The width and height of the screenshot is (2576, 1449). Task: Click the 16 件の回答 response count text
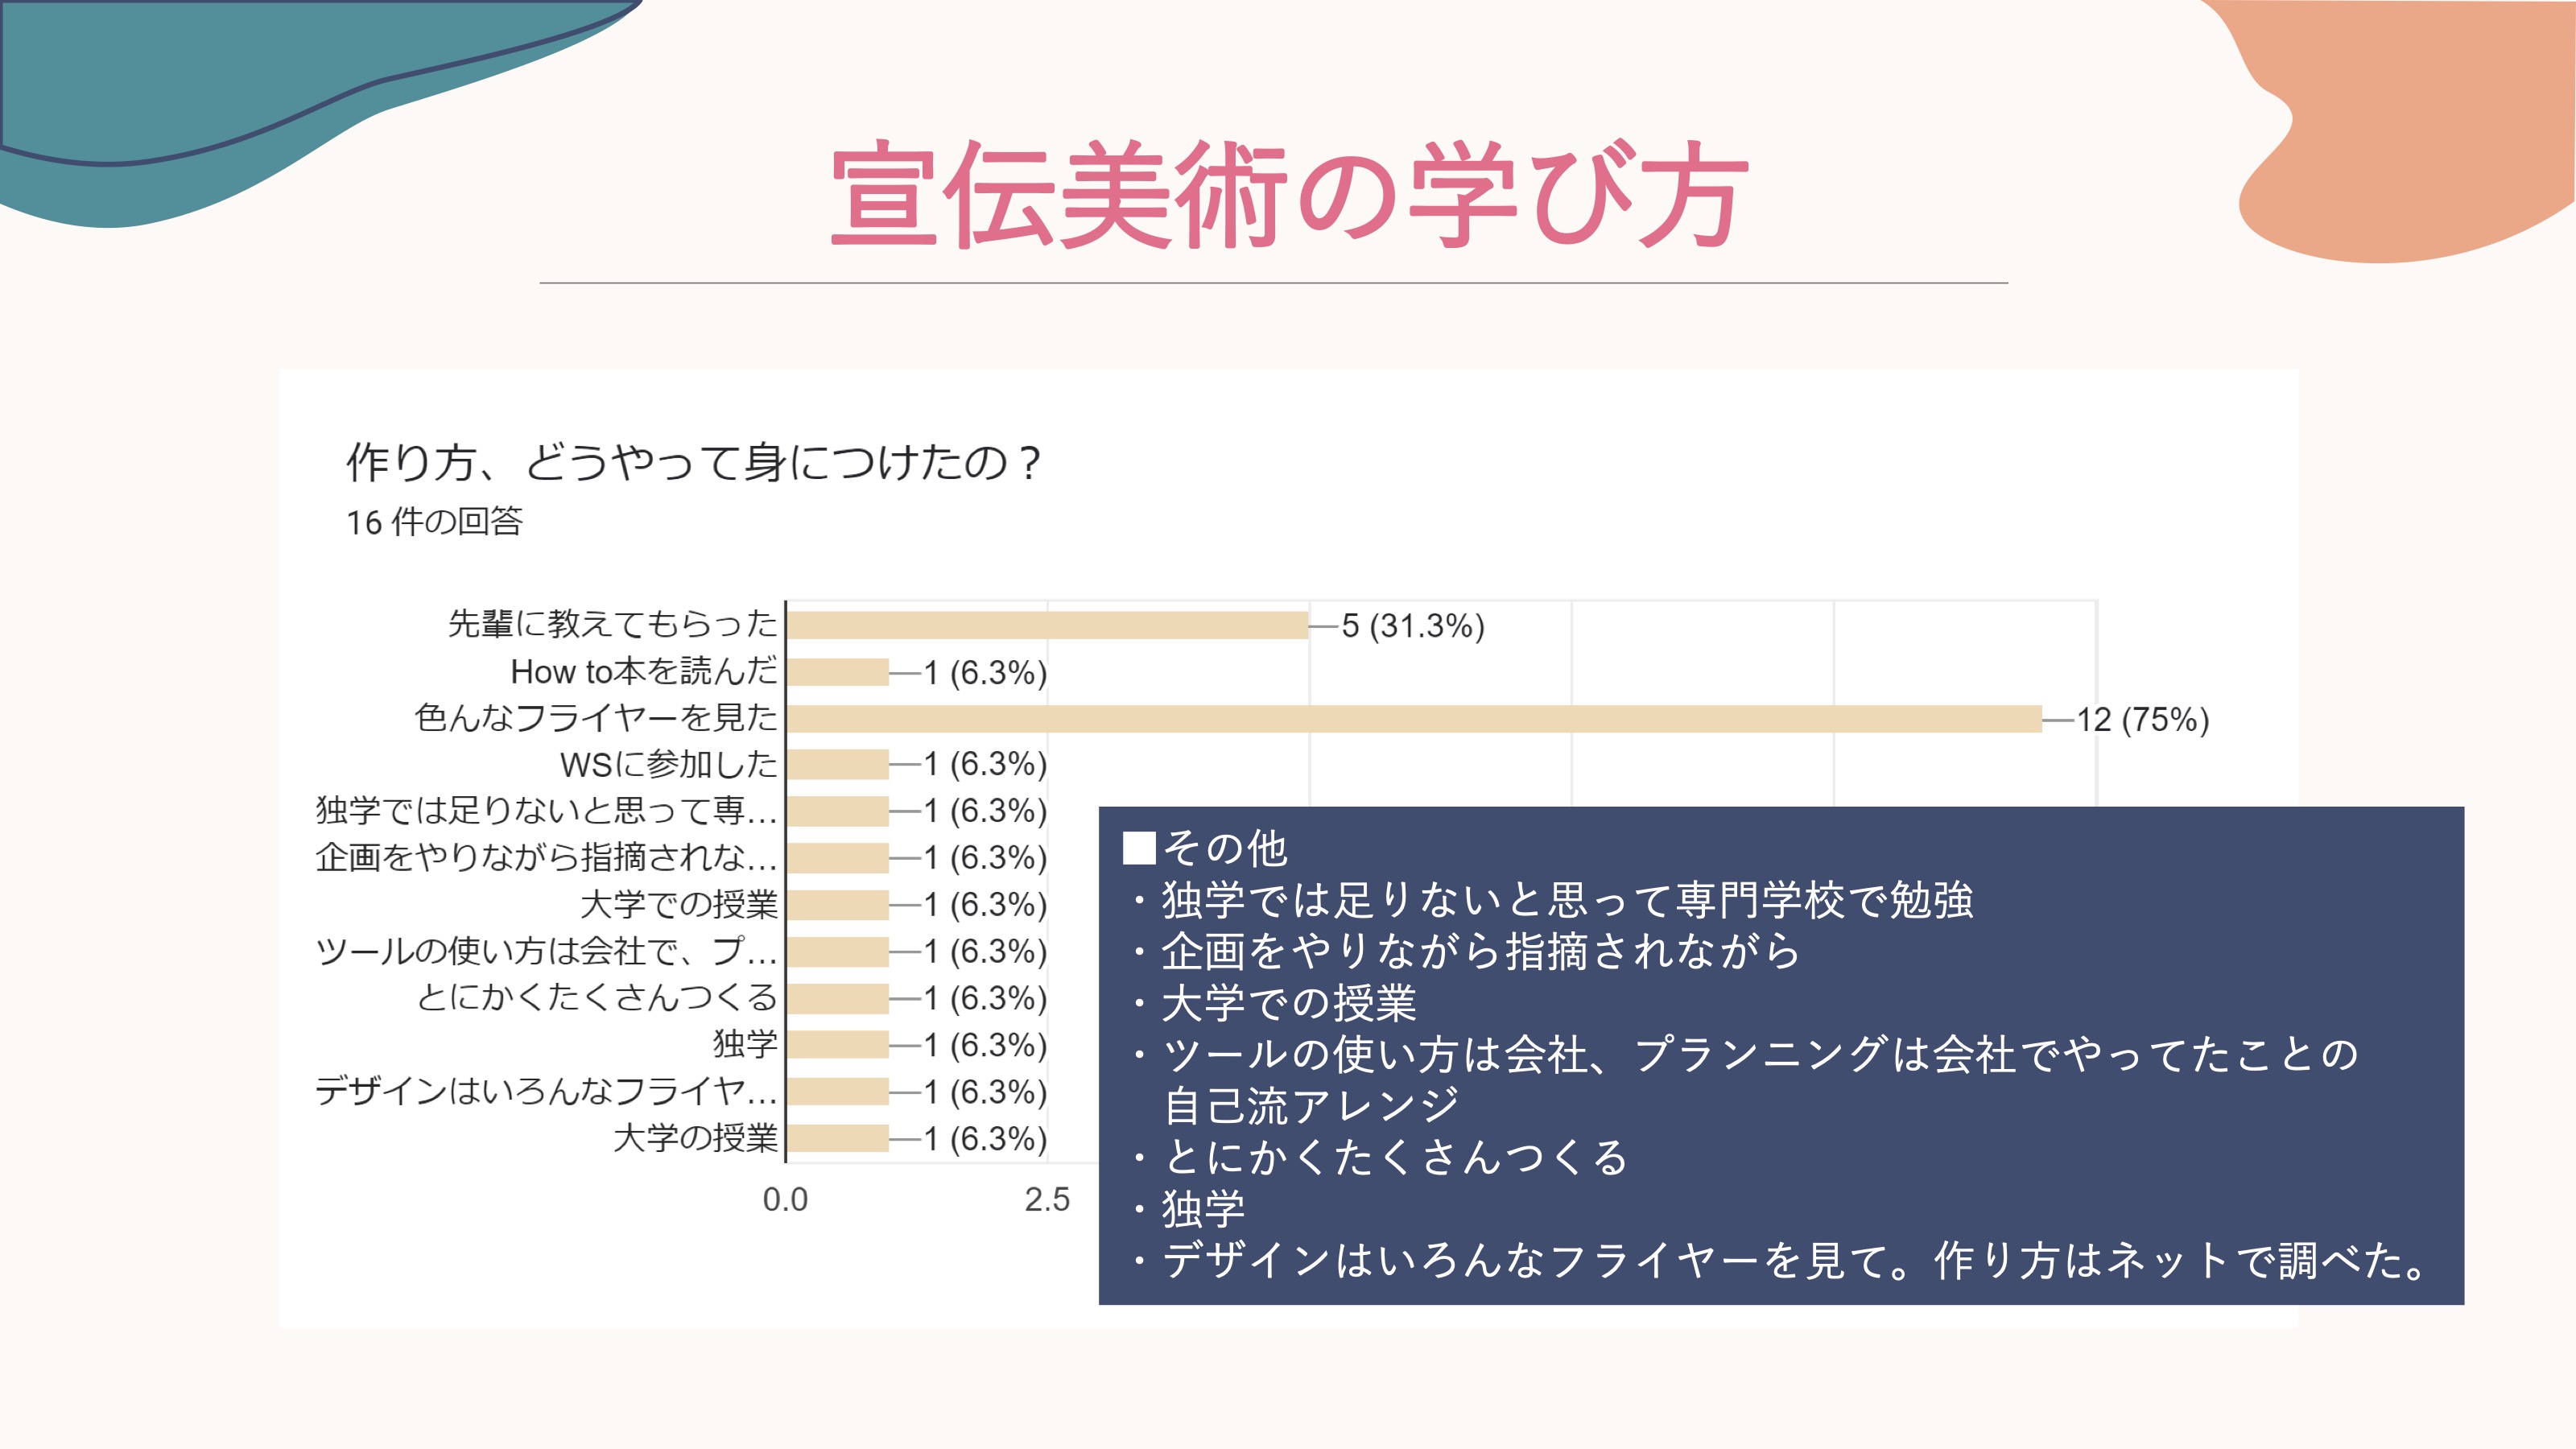click(x=434, y=522)
